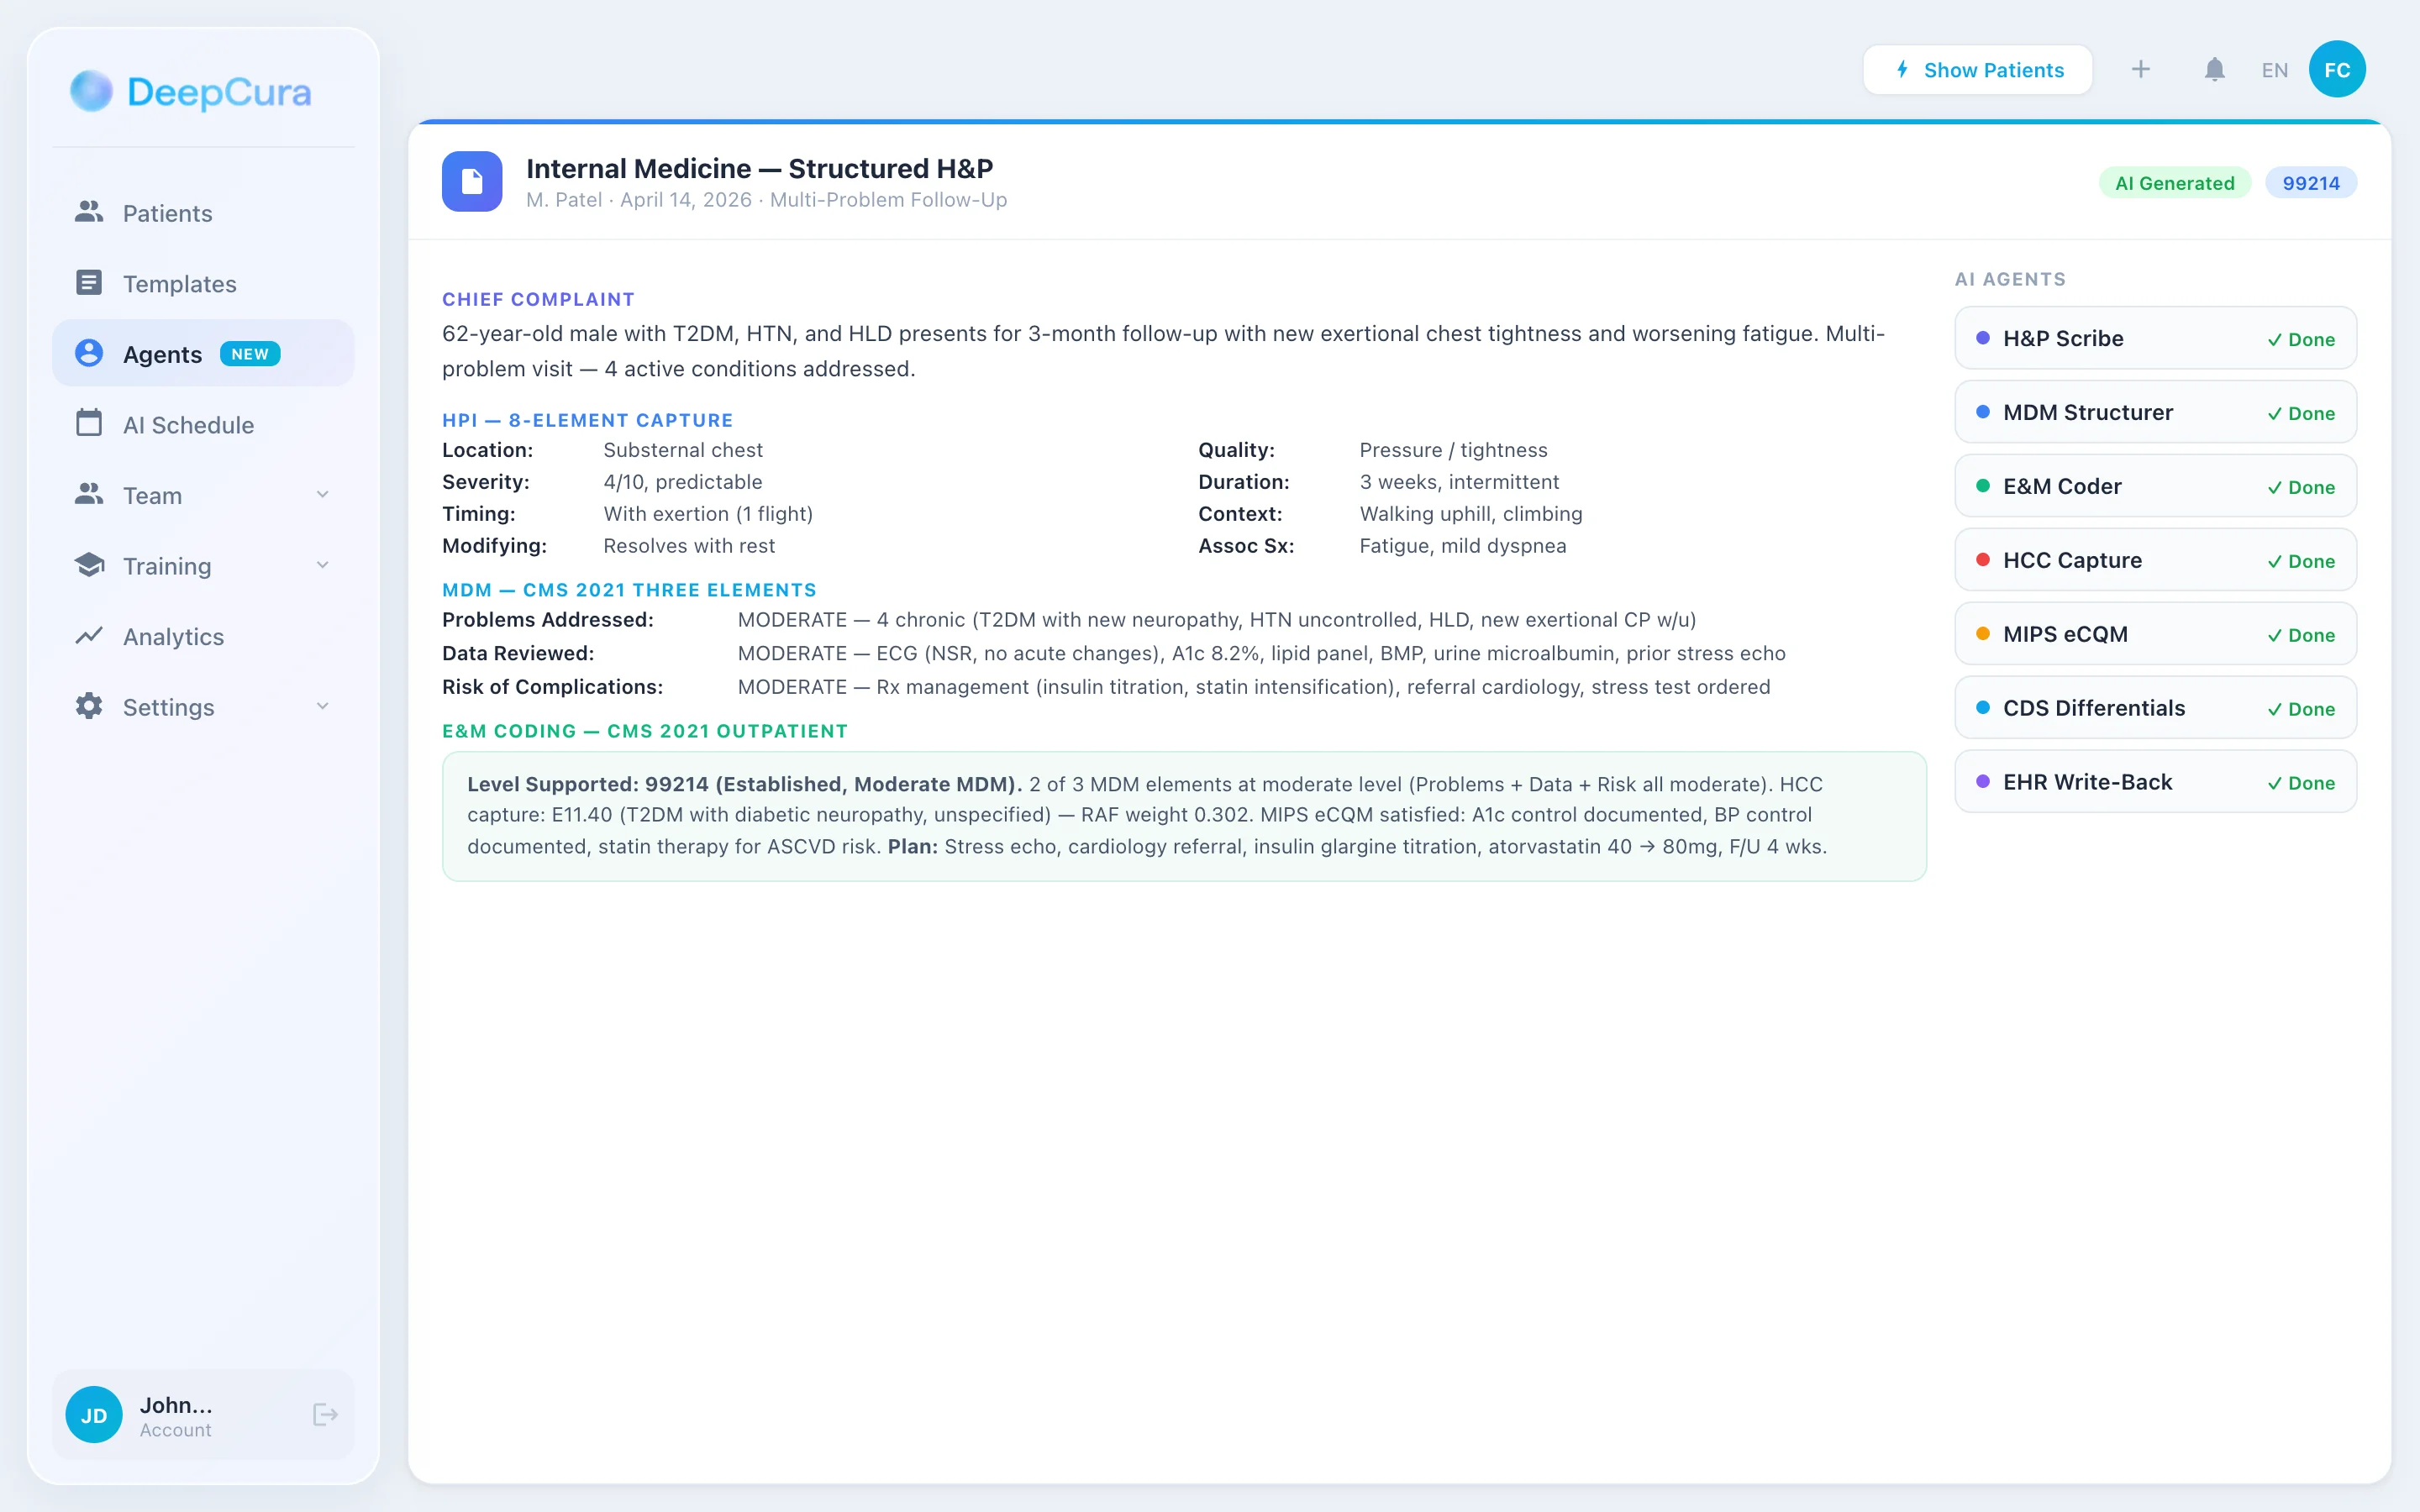Click the DeepCura logo
This screenshot has height=1512, width=2420.
[191, 92]
